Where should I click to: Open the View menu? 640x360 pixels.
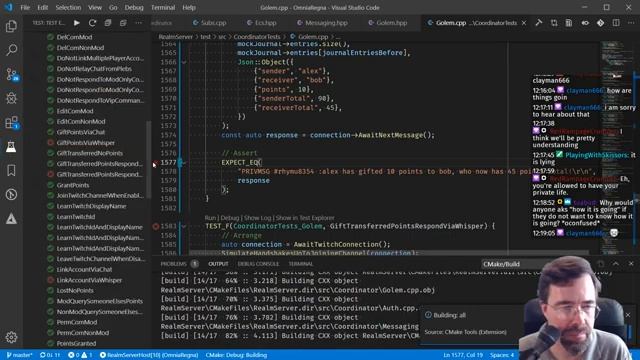click(95, 7)
